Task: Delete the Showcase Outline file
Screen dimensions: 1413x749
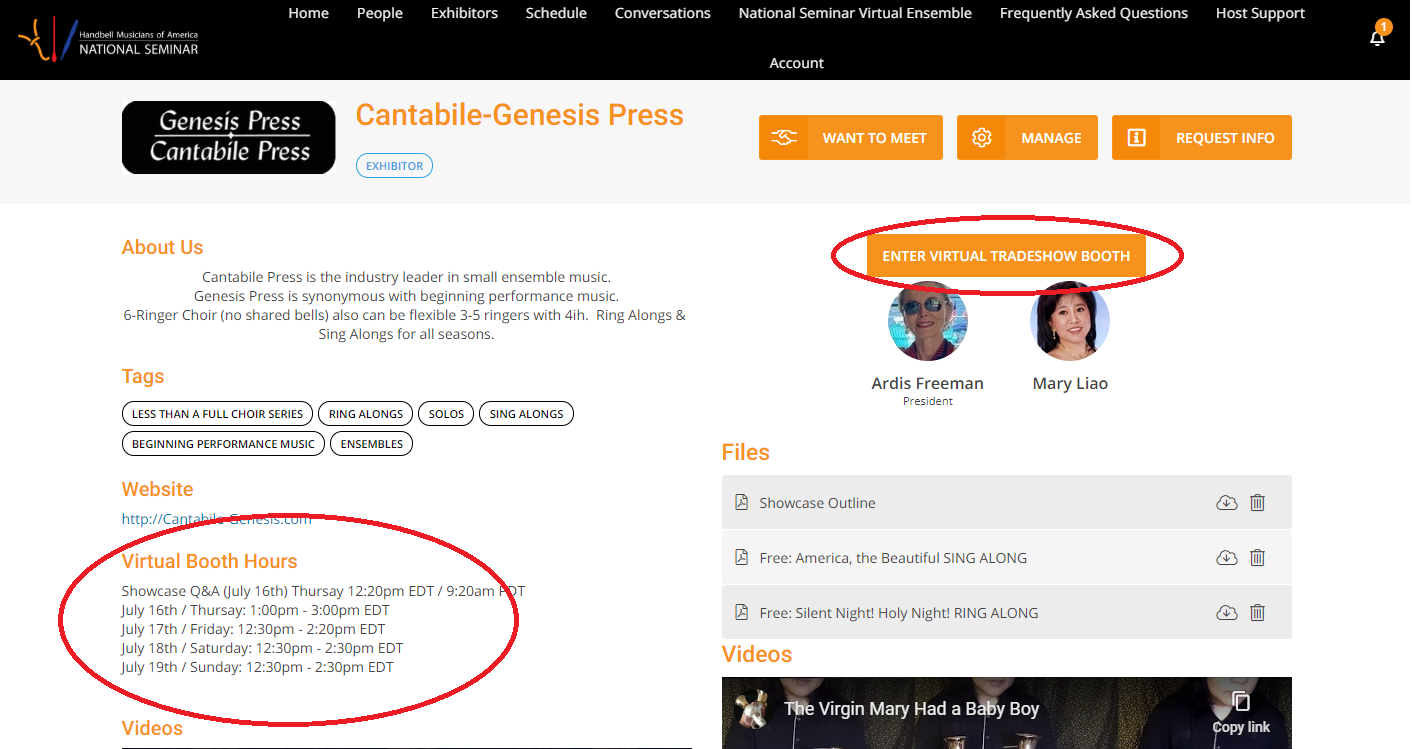Action: (x=1257, y=503)
